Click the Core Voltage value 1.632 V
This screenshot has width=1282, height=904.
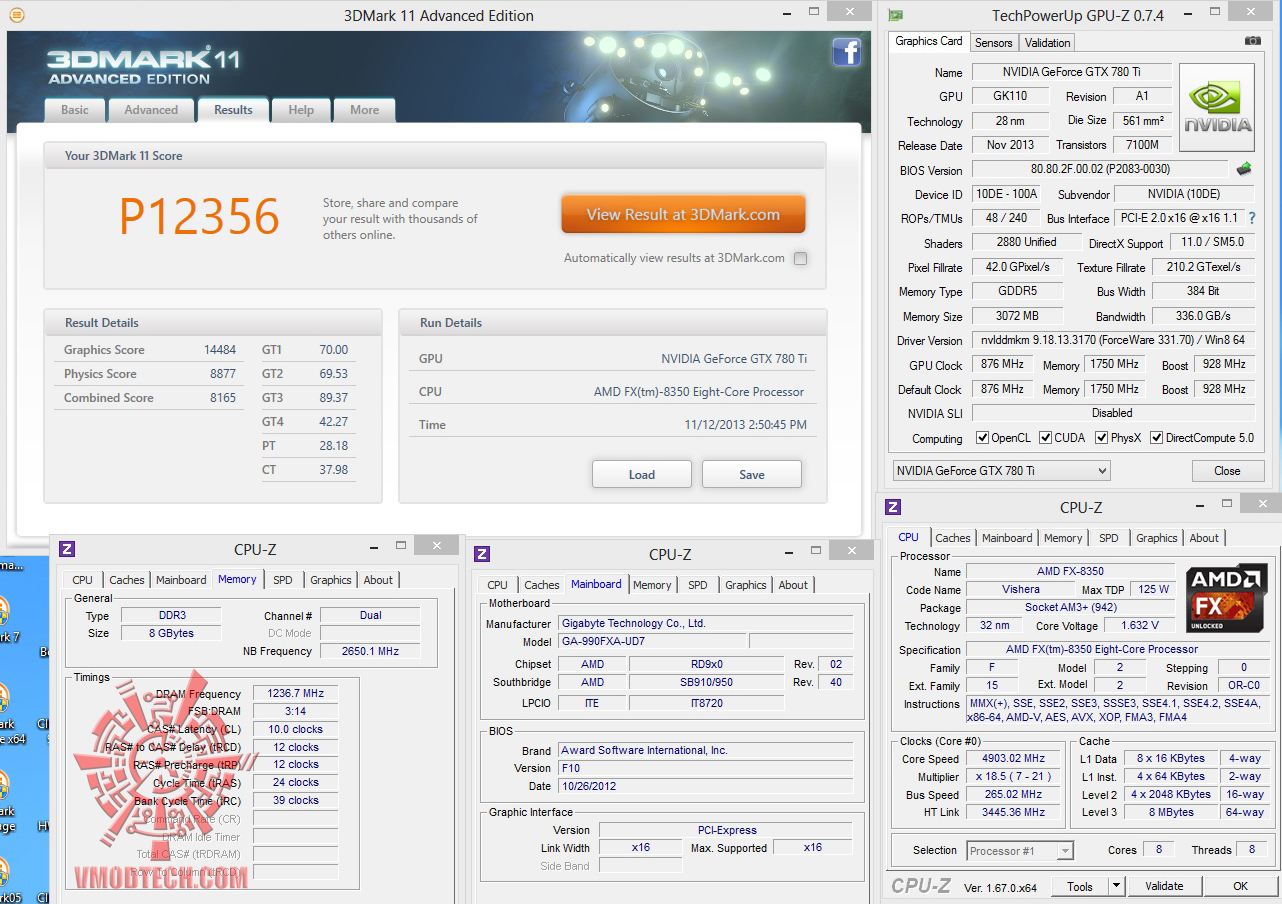[x=1140, y=625]
